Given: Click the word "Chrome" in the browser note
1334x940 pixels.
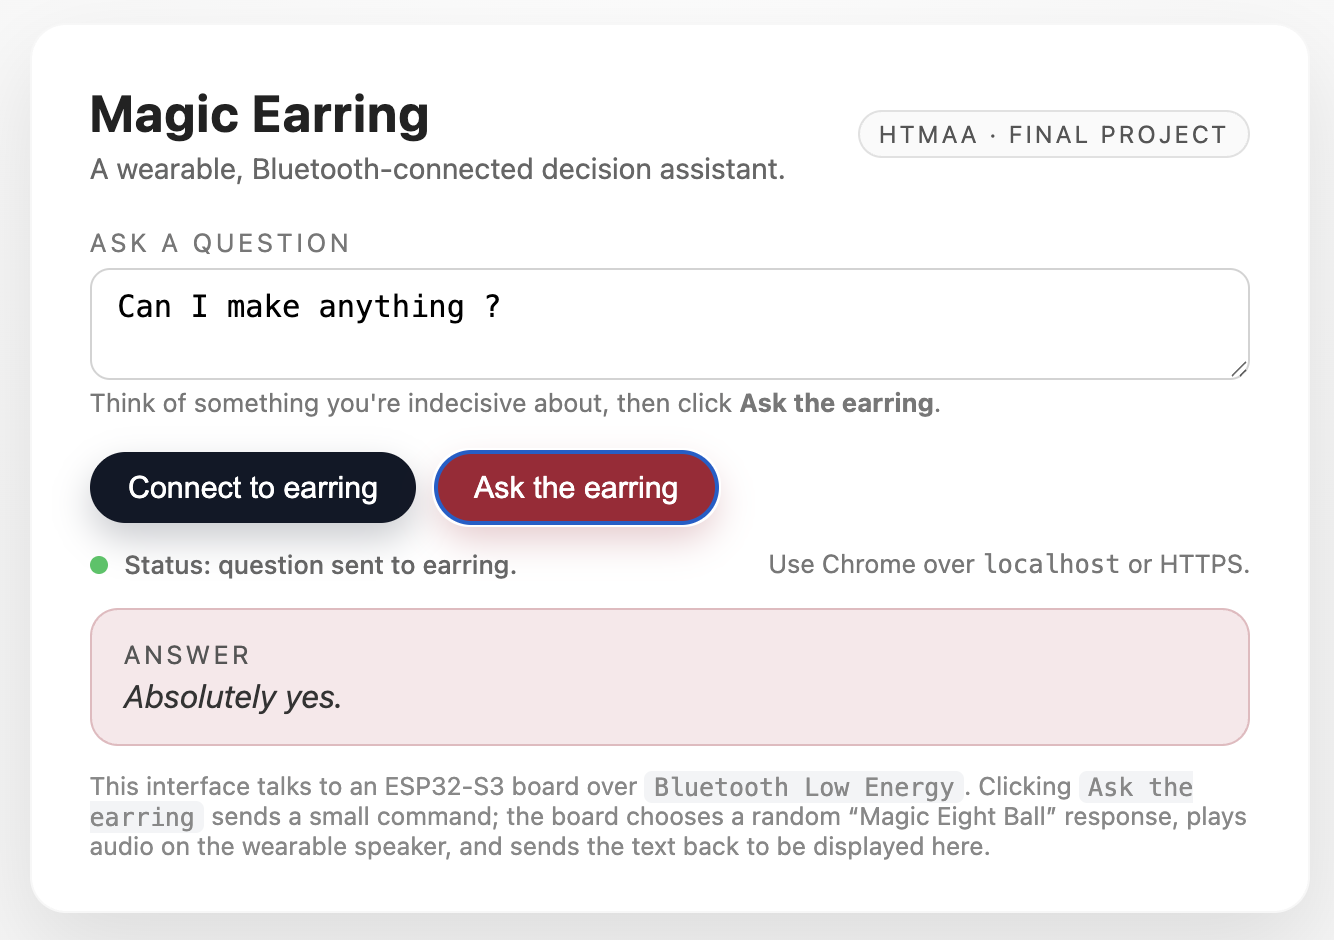Looking at the screenshot, I should tap(868, 565).
